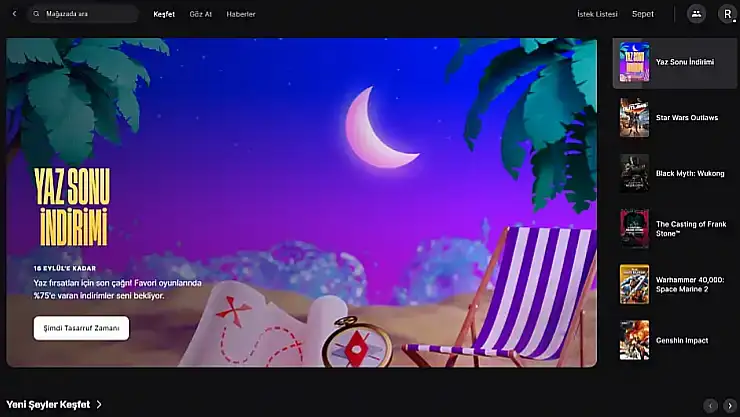Screen dimensions: 740x417
Task: Open the Sepet cart
Action: (x=643, y=14)
